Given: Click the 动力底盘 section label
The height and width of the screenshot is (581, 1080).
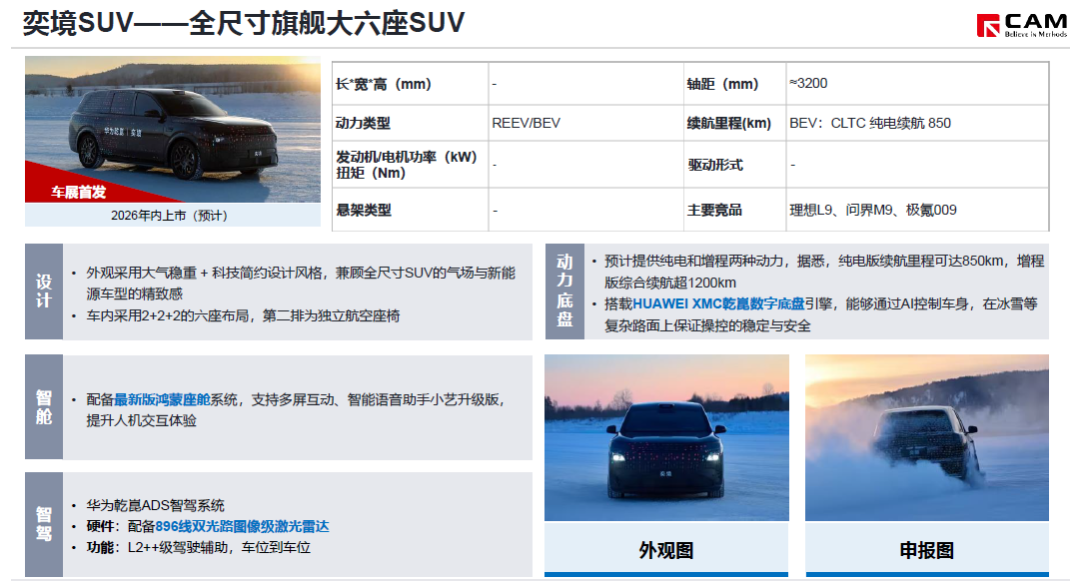Looking at the screenshot, I should [x=565, y=291].
